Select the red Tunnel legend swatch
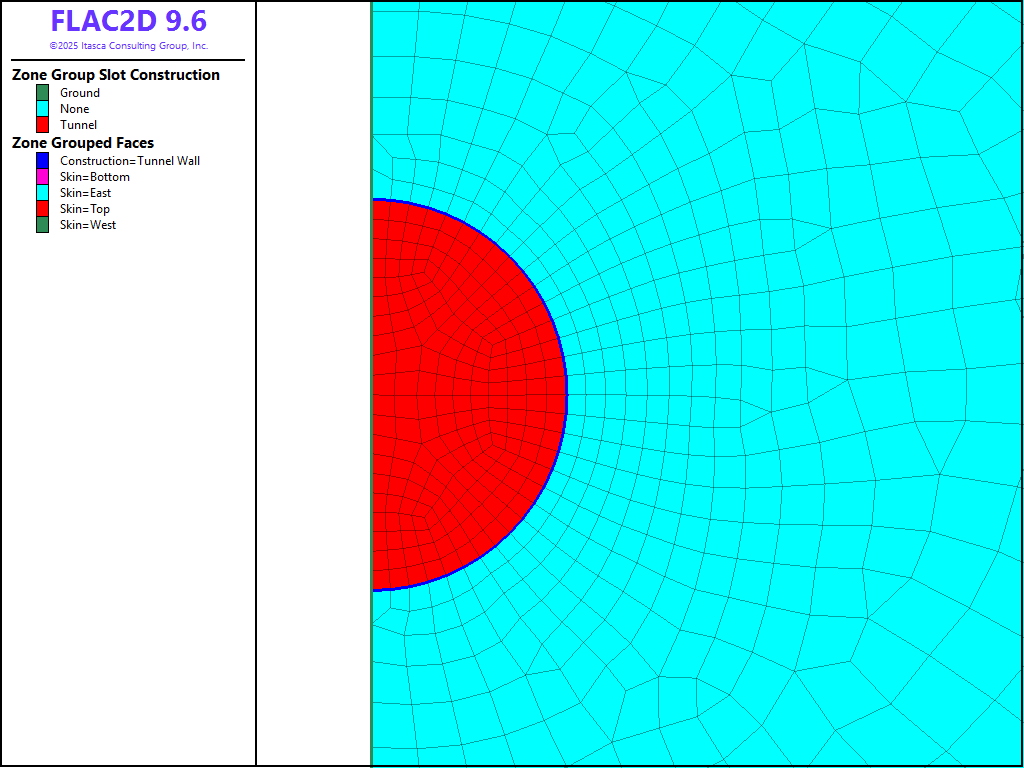 tap(43, 125)
